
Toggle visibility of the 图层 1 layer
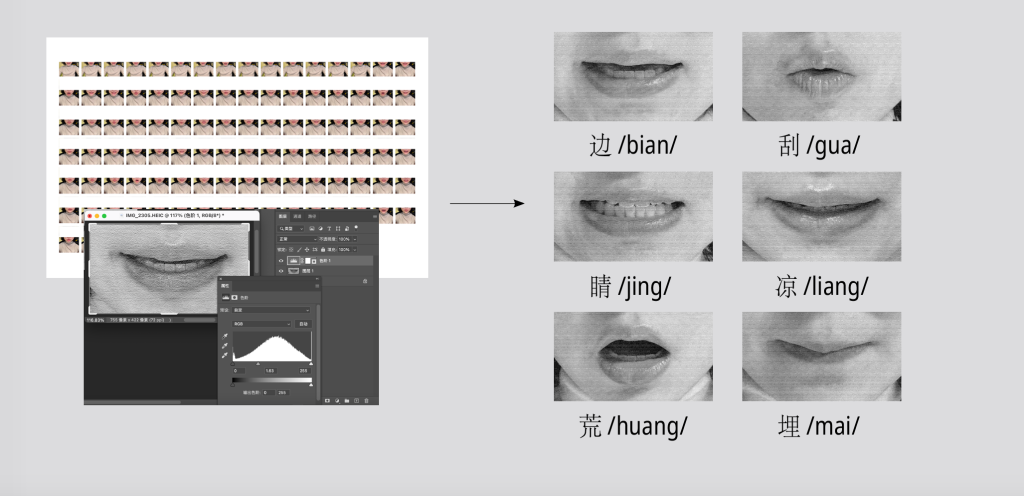pyautogui.click(x=281, y=271)
